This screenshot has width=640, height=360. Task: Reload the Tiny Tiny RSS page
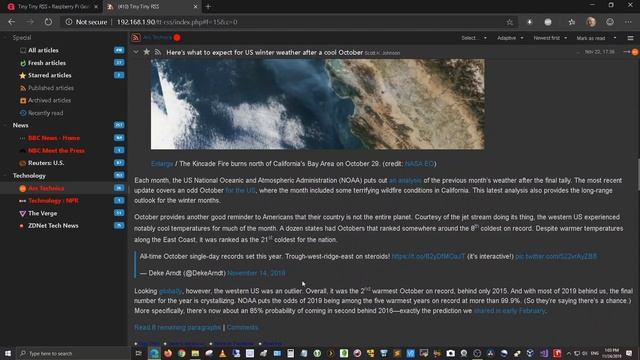coord(48,22)
